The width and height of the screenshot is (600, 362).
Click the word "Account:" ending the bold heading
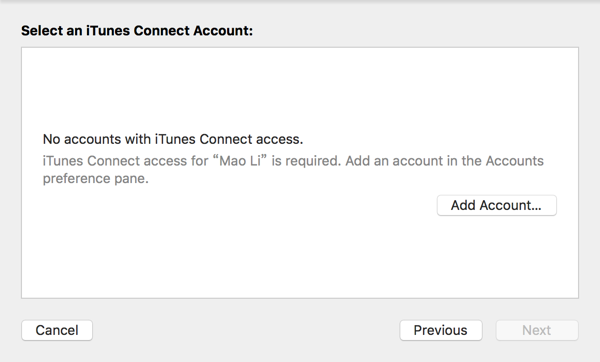(223, 31)
